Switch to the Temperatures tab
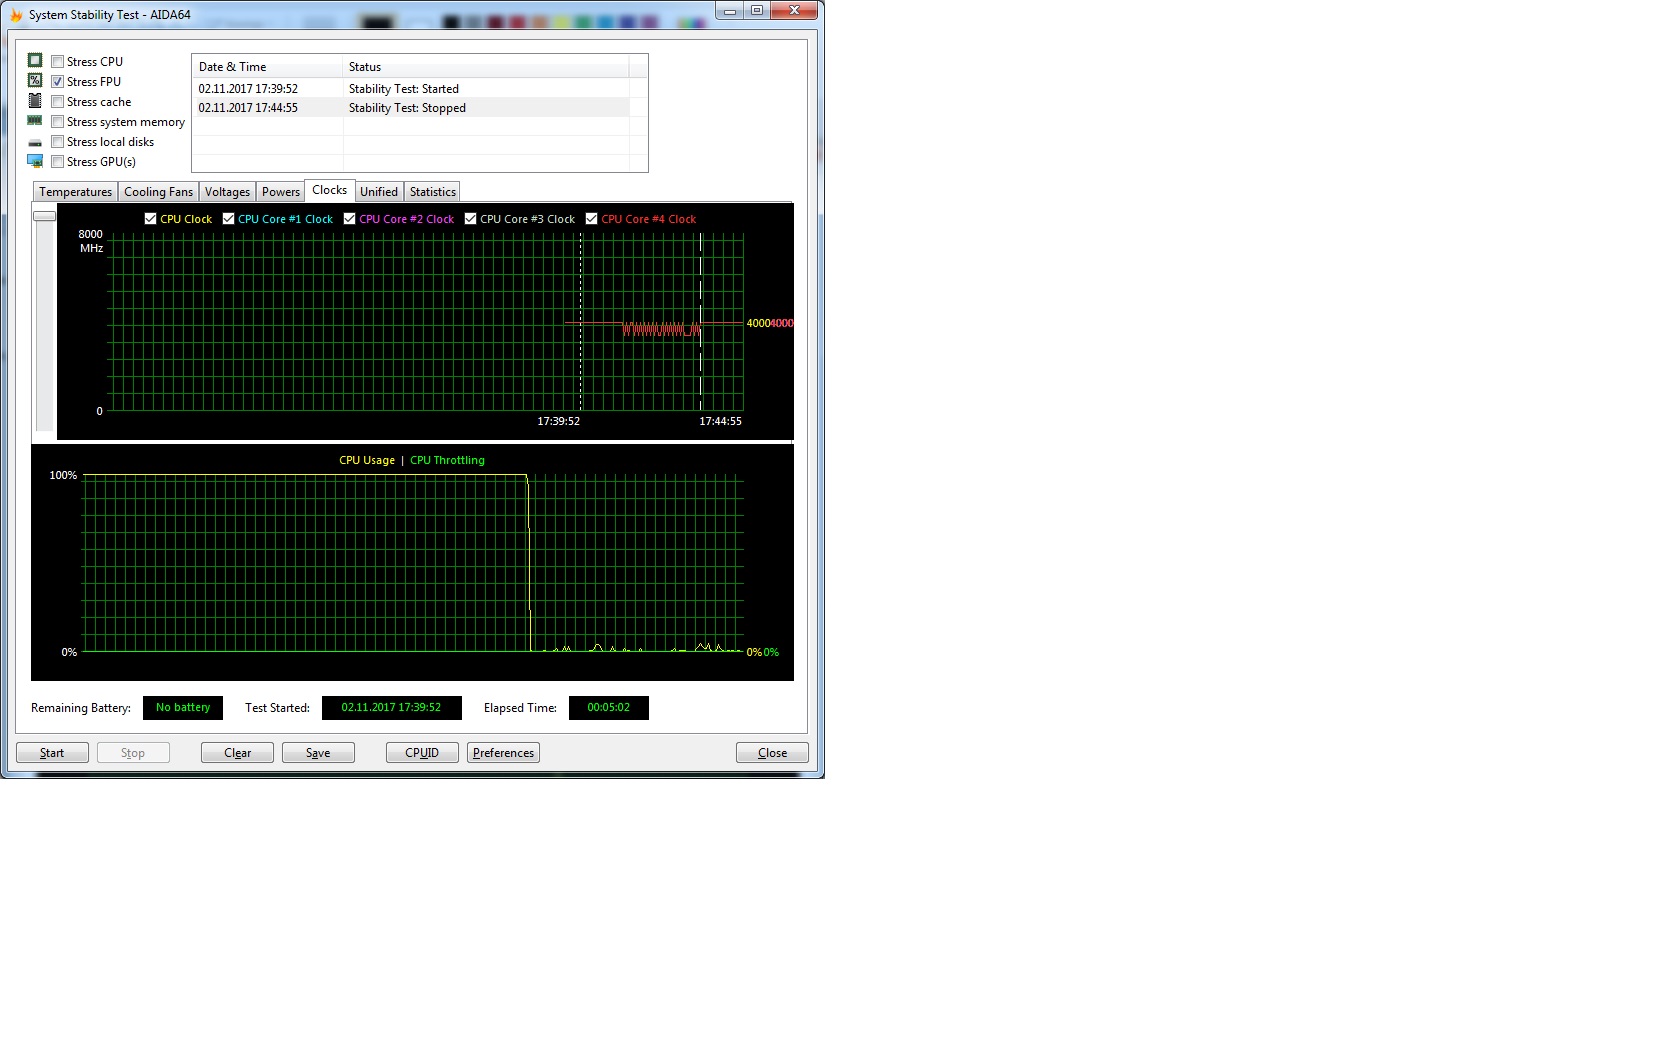The image size is (1680, 1050). [x=76, y=192]
